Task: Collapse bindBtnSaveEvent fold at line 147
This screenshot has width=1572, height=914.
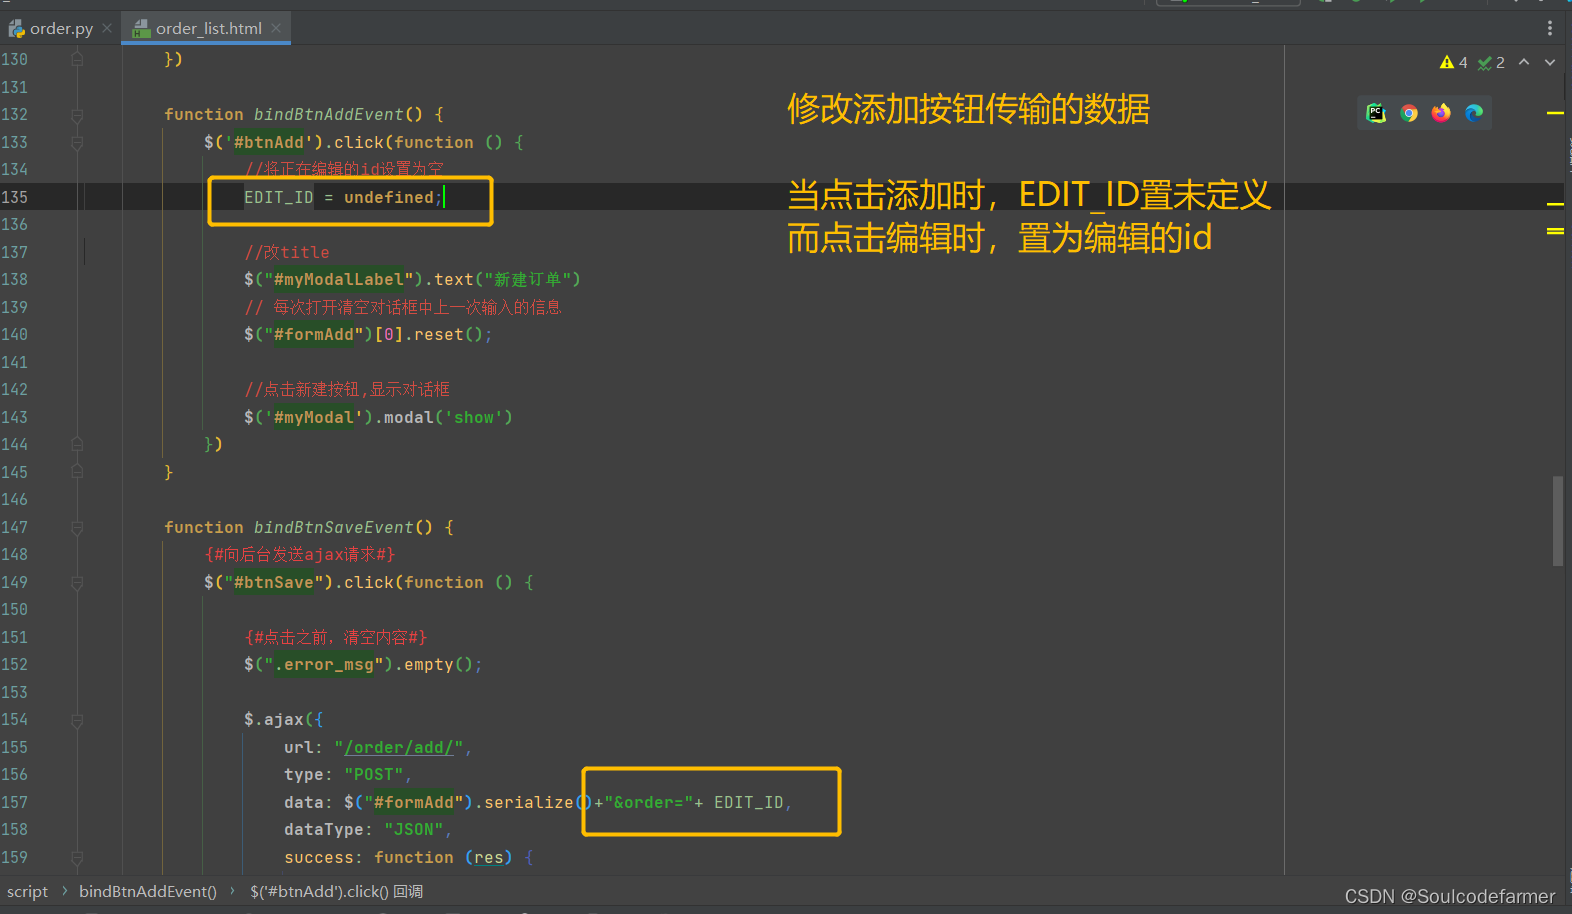Action: (x=77, y=527)
